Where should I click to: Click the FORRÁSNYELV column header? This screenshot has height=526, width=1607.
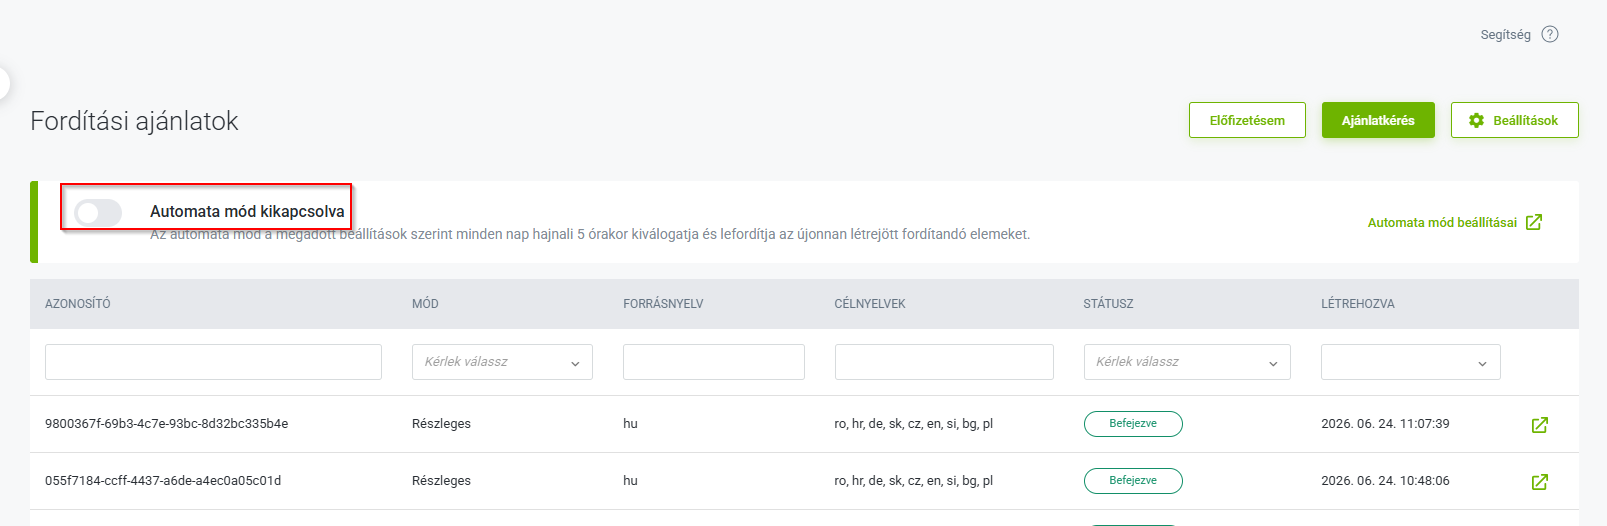pos(663,304)
